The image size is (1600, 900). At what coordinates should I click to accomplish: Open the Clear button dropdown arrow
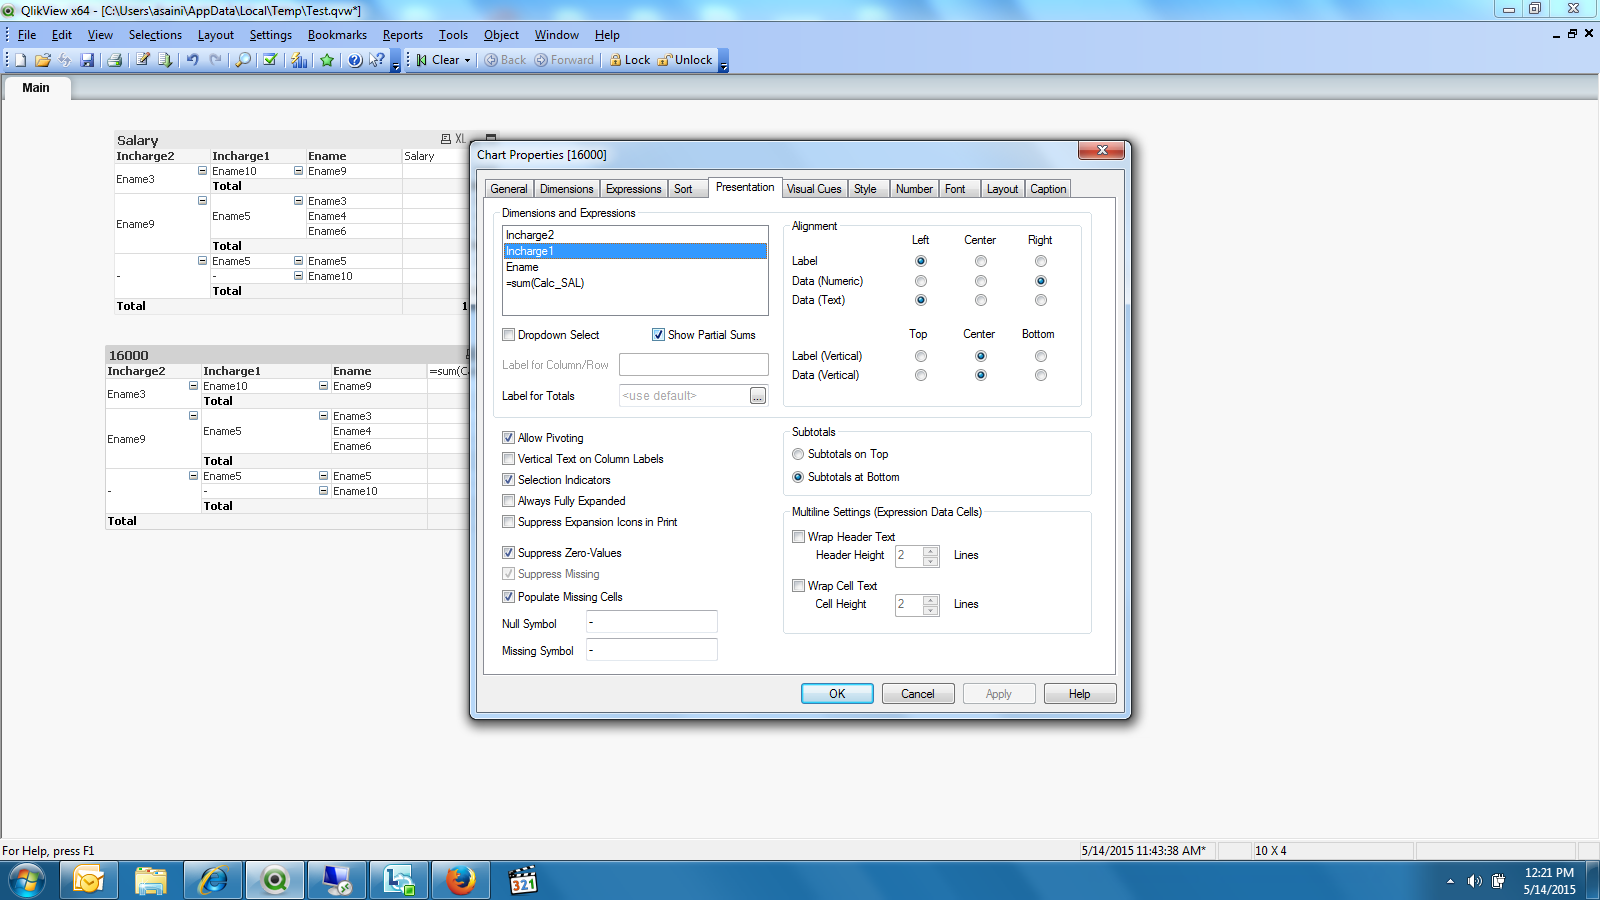click(x=467, y=60)
